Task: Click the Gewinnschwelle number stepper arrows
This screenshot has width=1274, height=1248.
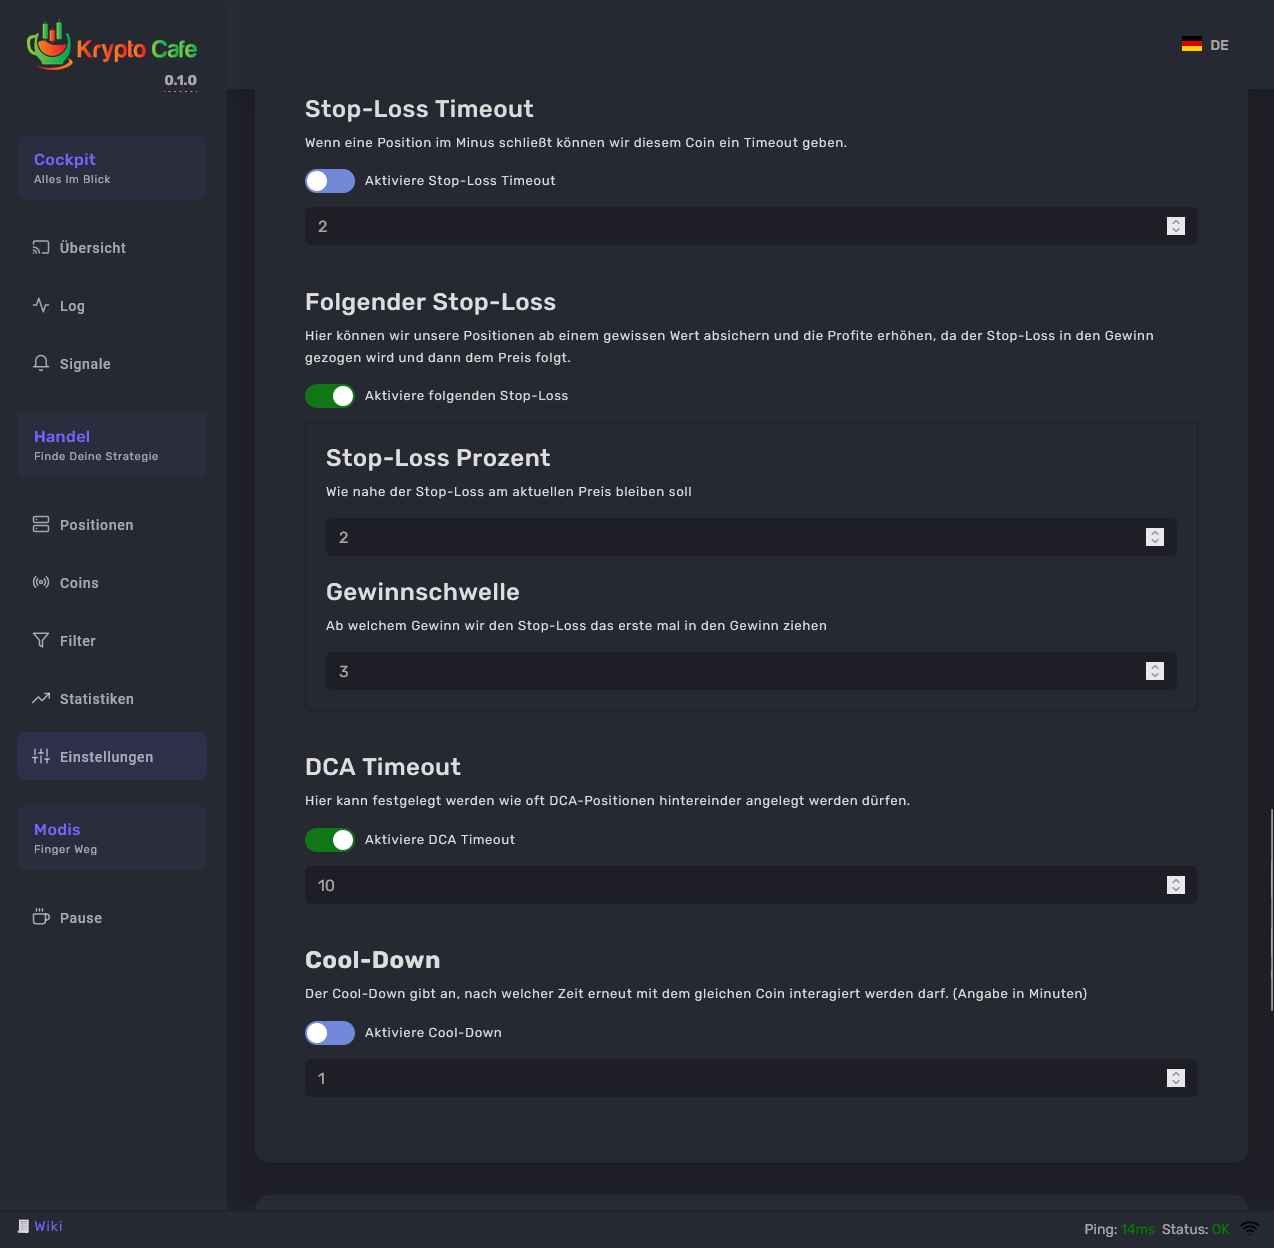Action: (x=1155, y=671)
